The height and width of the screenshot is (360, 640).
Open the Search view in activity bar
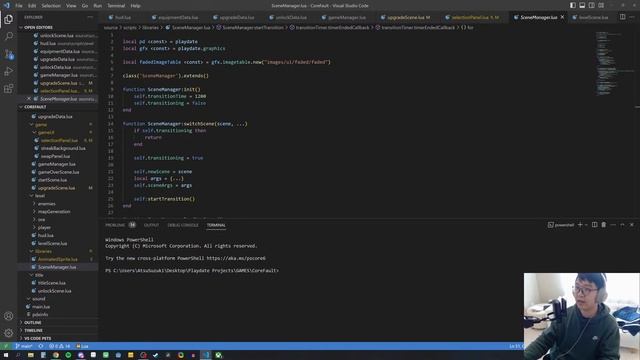9,36
